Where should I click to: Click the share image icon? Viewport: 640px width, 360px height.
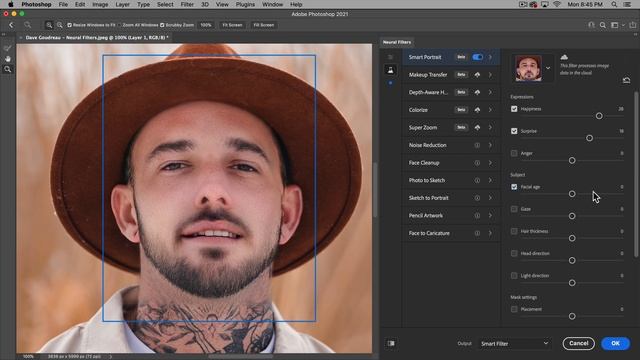[x=632, y=25]
